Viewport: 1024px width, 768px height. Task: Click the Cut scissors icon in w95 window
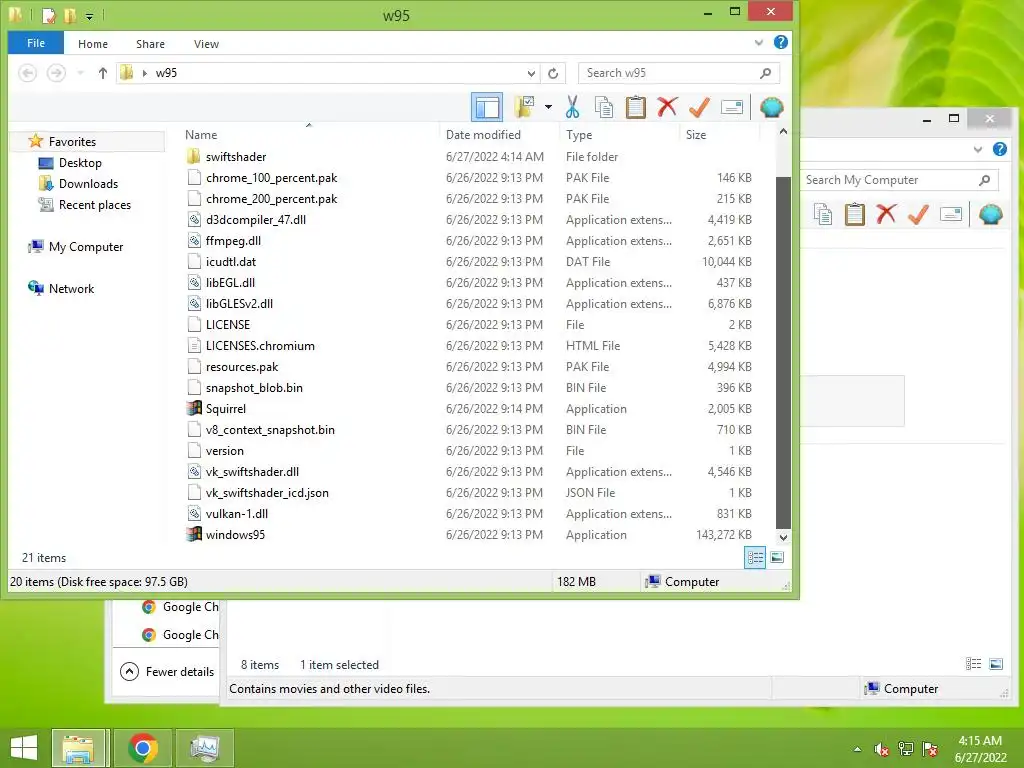click(x=572, y=107)
